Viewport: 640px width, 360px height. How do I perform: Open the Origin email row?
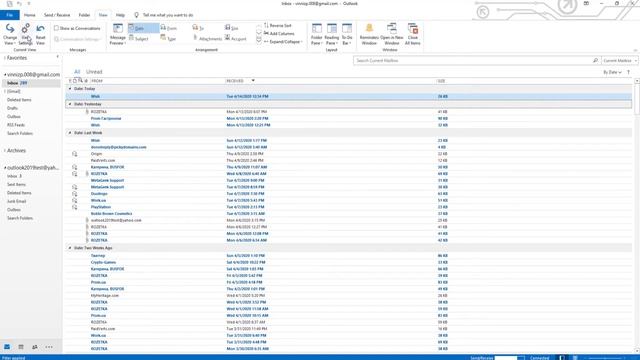coord(349,154)
